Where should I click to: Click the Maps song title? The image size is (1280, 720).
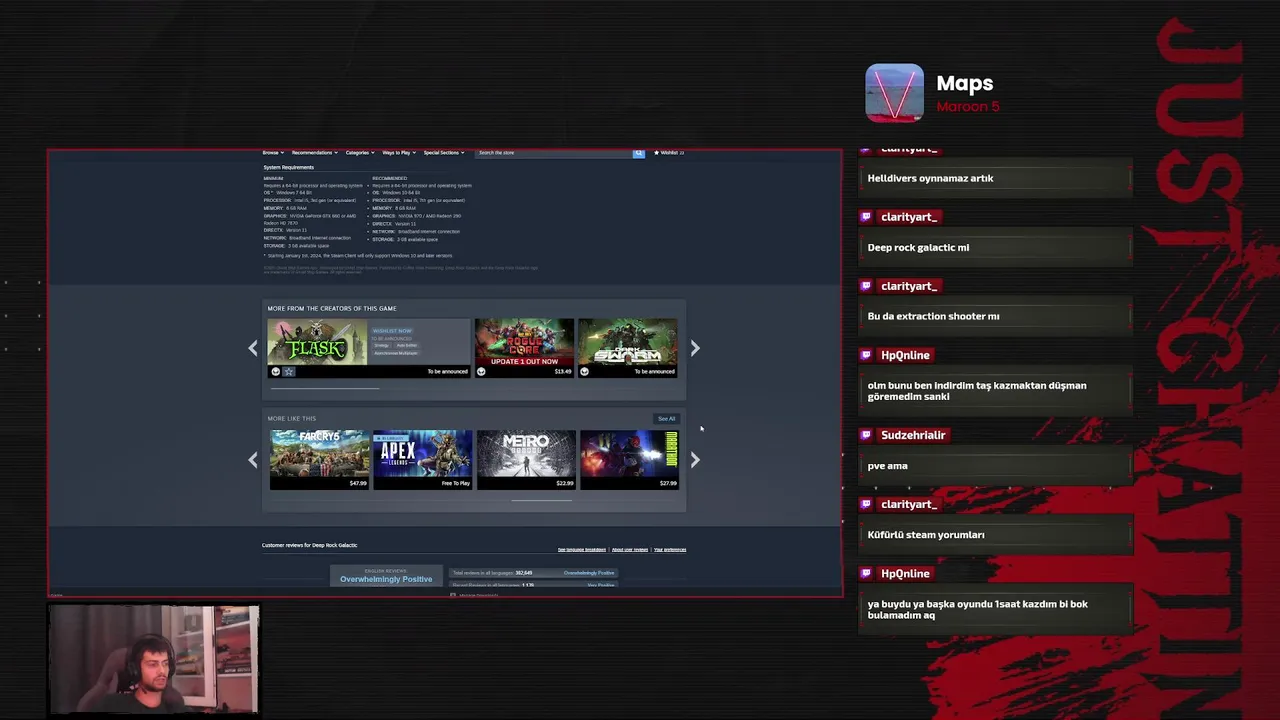[x=965, y=84]
